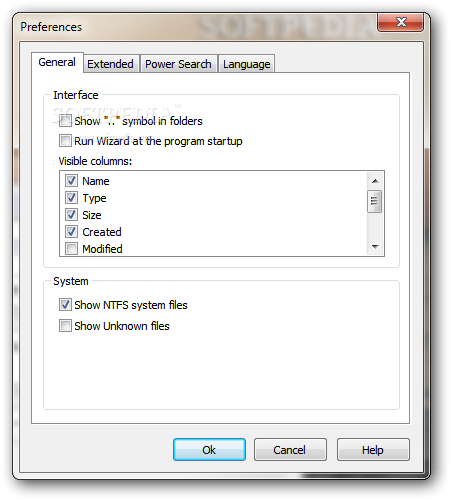Select the Modified entry text in columns list

pyautogui.click(x=102, y=249)
